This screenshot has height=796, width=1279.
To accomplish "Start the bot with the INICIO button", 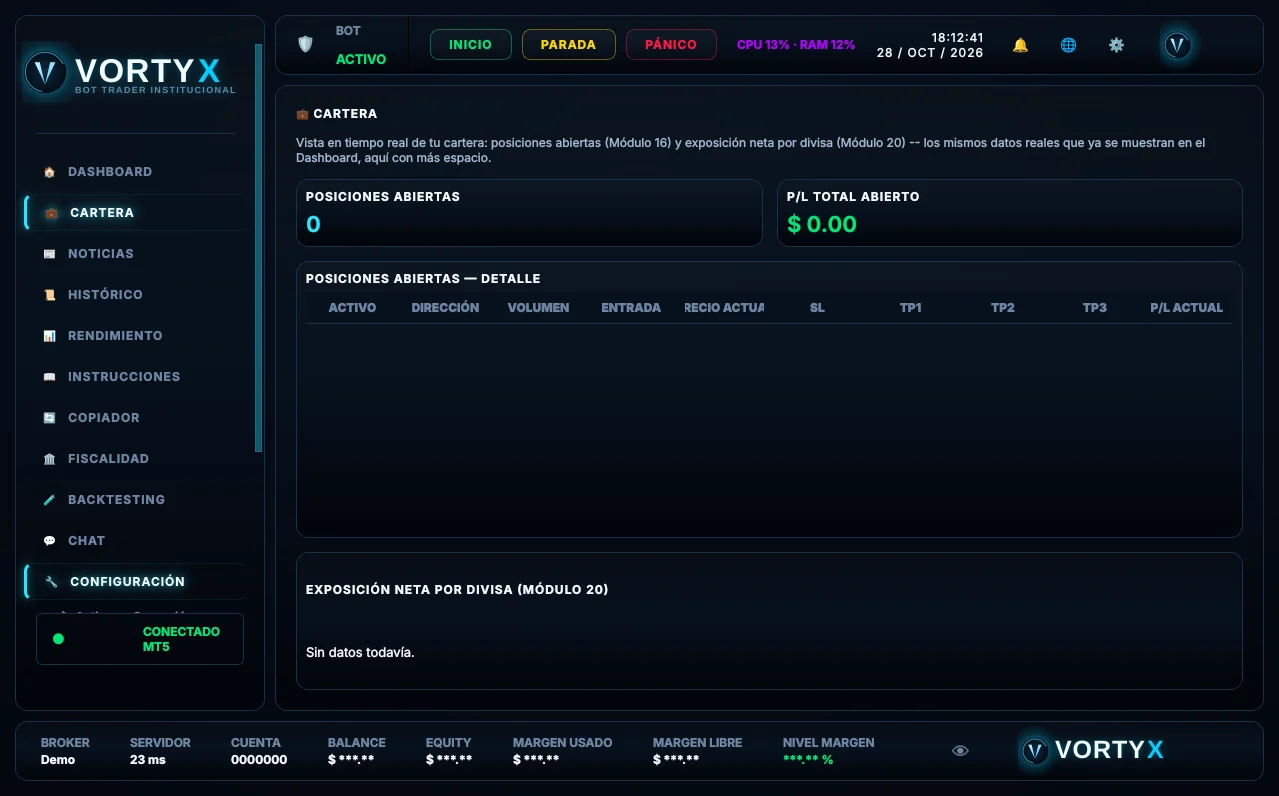I will (470, 45).
